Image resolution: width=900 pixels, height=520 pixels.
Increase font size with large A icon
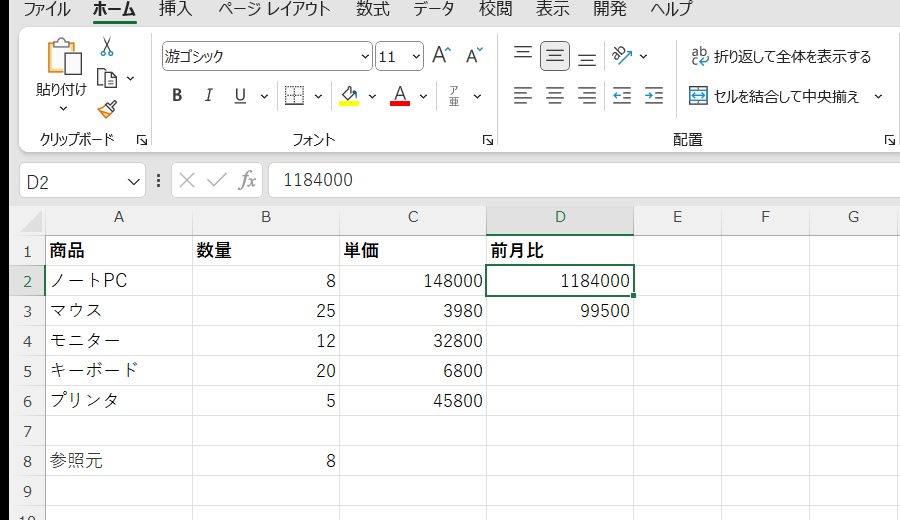point(441,56)
